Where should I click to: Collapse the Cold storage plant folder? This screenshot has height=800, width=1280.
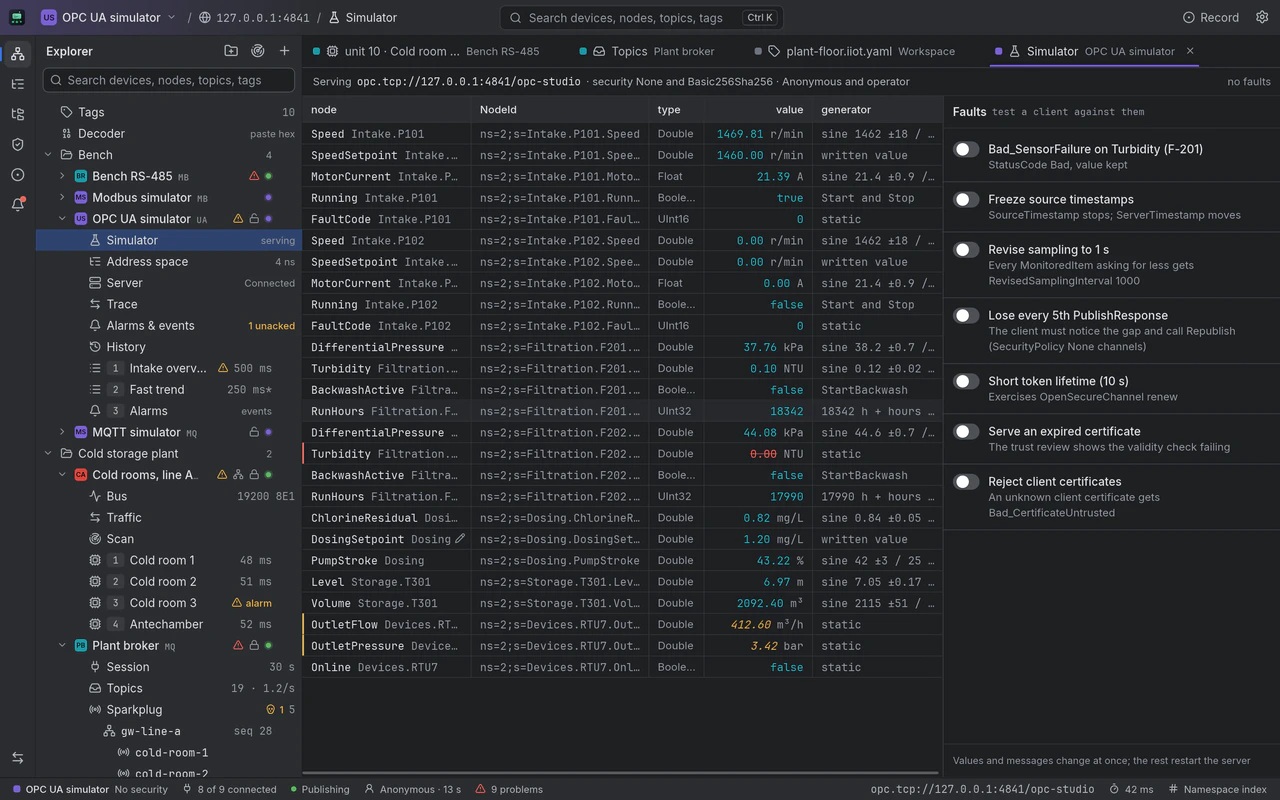pos(48,454)
